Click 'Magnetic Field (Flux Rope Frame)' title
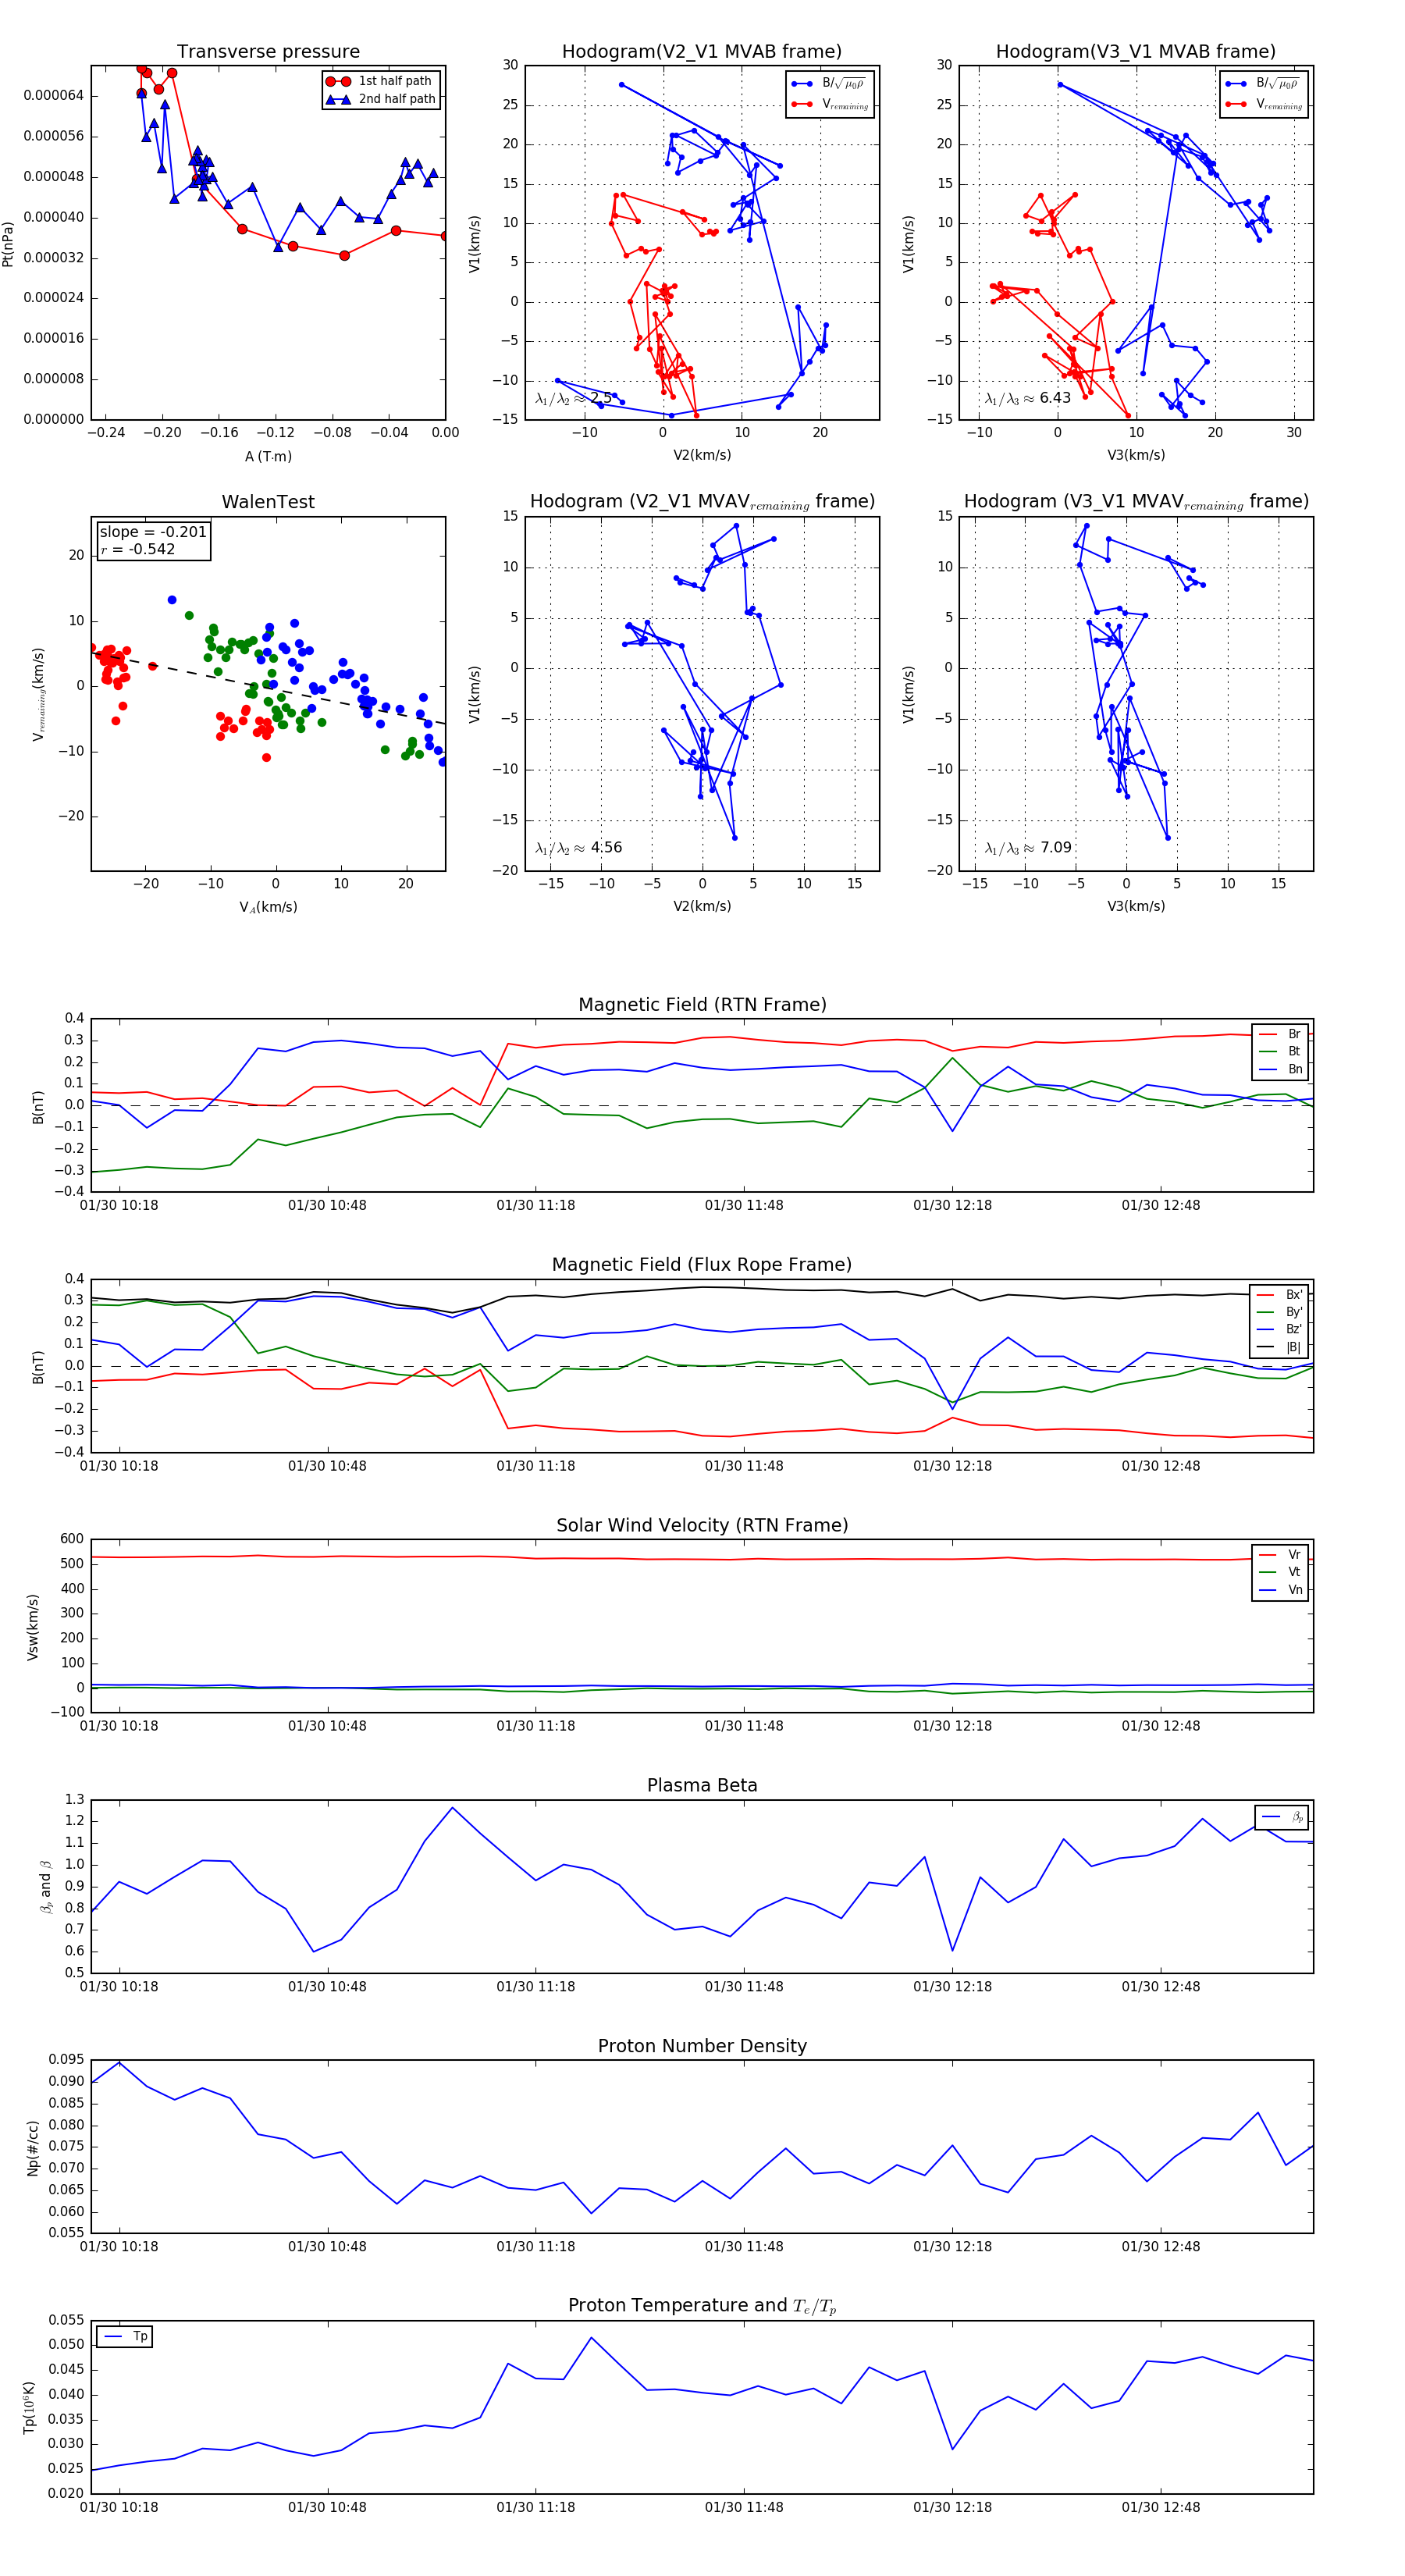 [702, 1265]
